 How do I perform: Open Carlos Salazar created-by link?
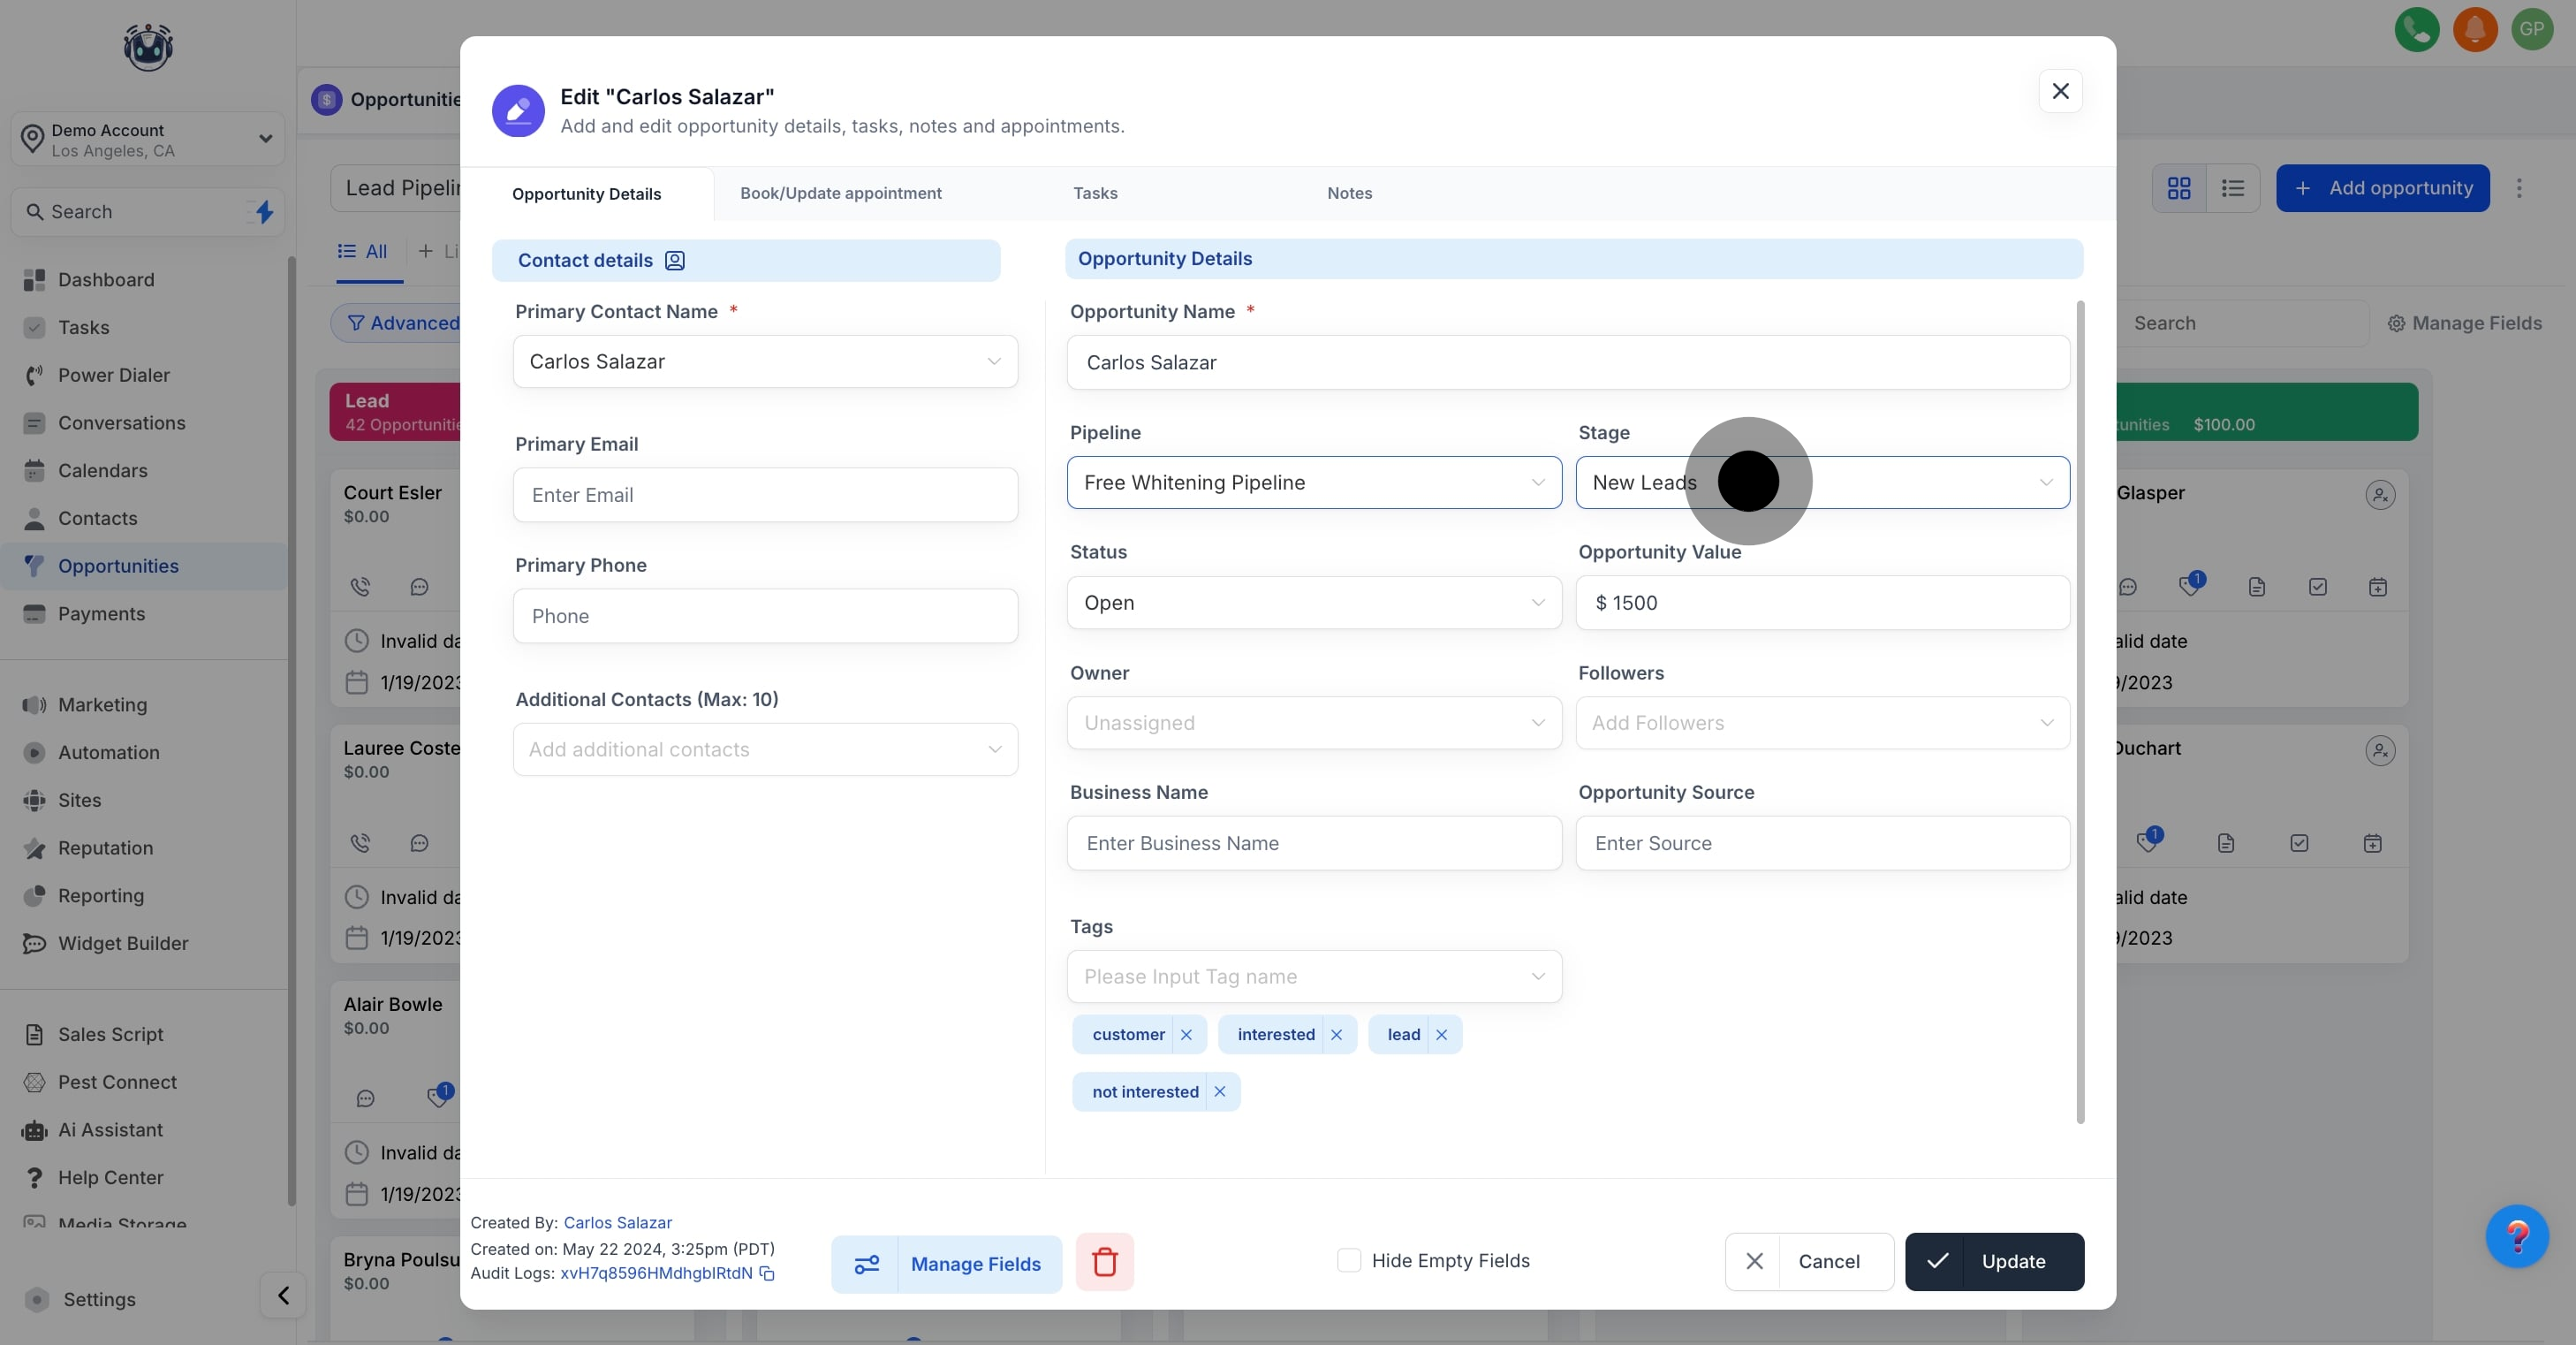[617, 1223]
